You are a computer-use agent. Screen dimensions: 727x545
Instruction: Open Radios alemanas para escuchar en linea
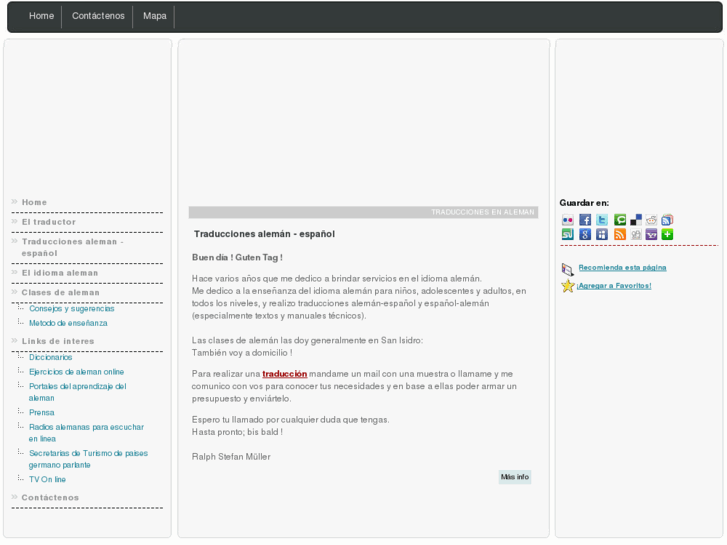(x=86, y=433)
